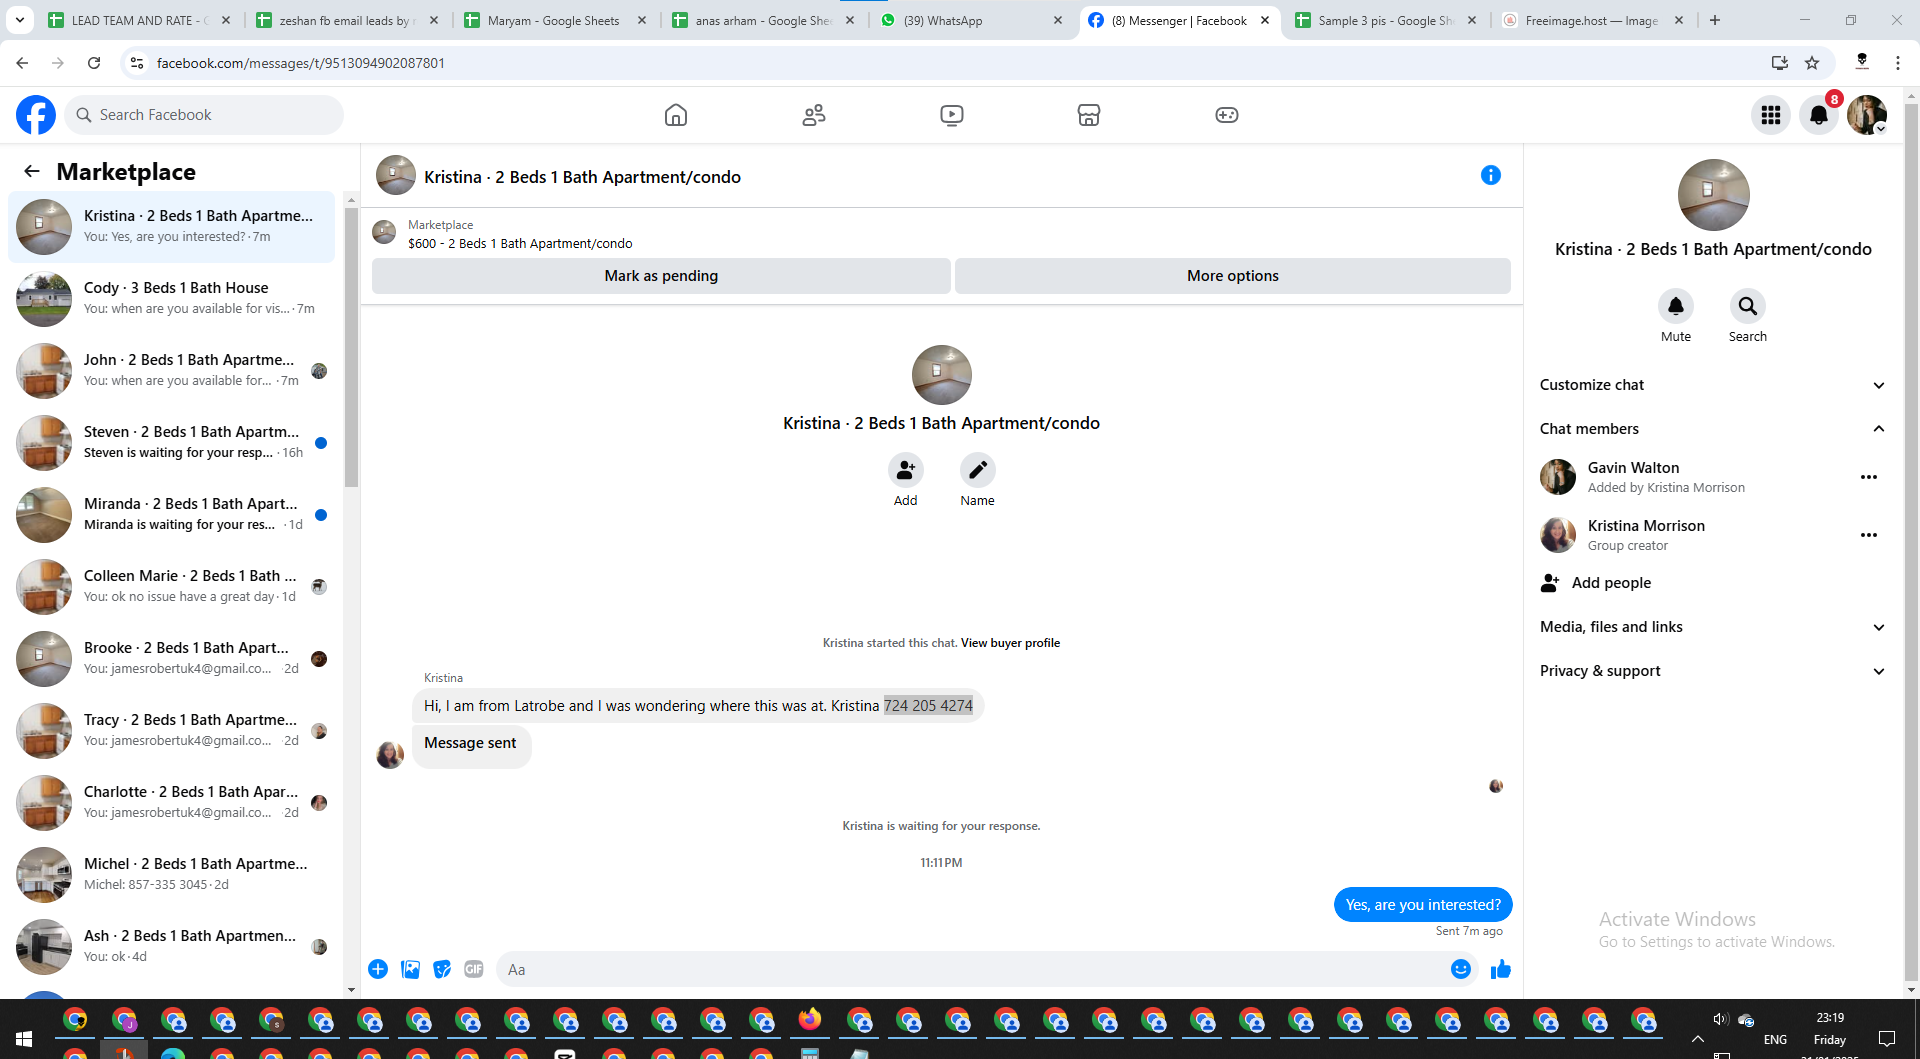The width and height of the screenshot is (1920, 1059).
Task: Open the account profile dropdown
Action: 1867,115
